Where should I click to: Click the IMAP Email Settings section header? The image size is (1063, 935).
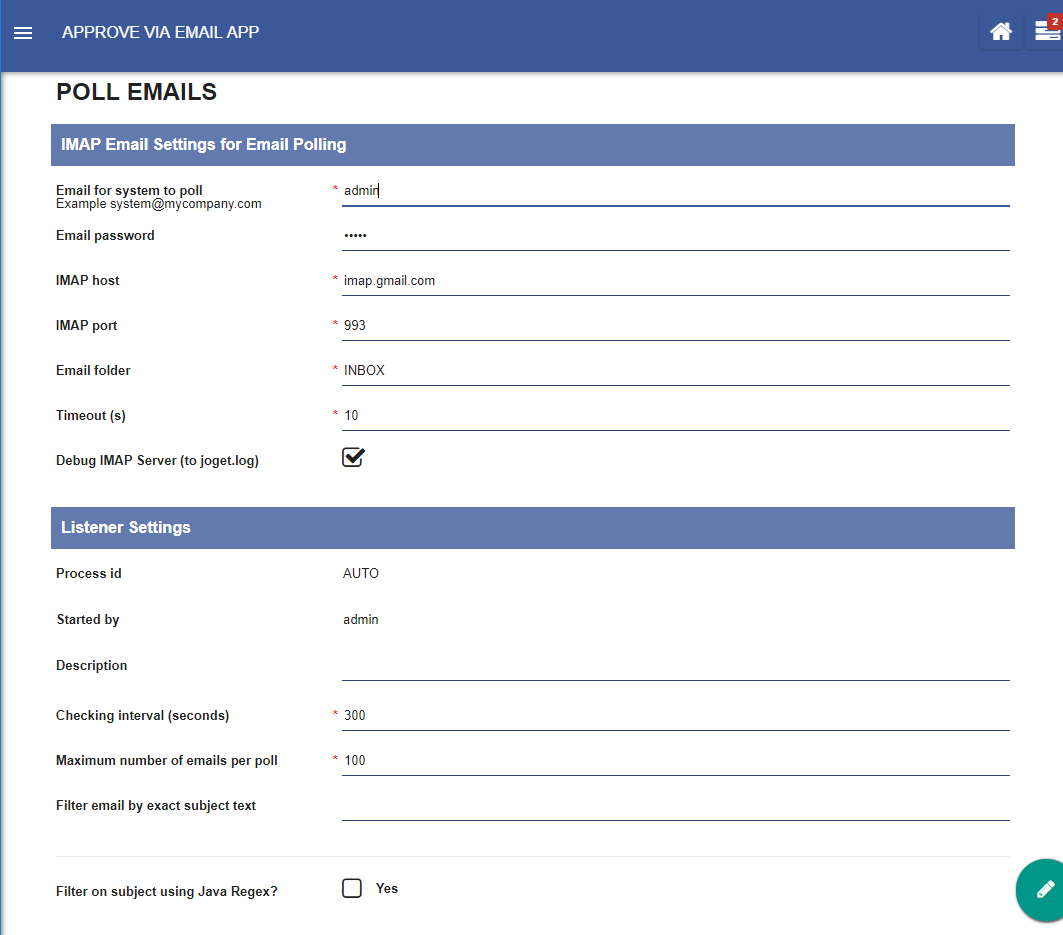click(x=533, y=144)
